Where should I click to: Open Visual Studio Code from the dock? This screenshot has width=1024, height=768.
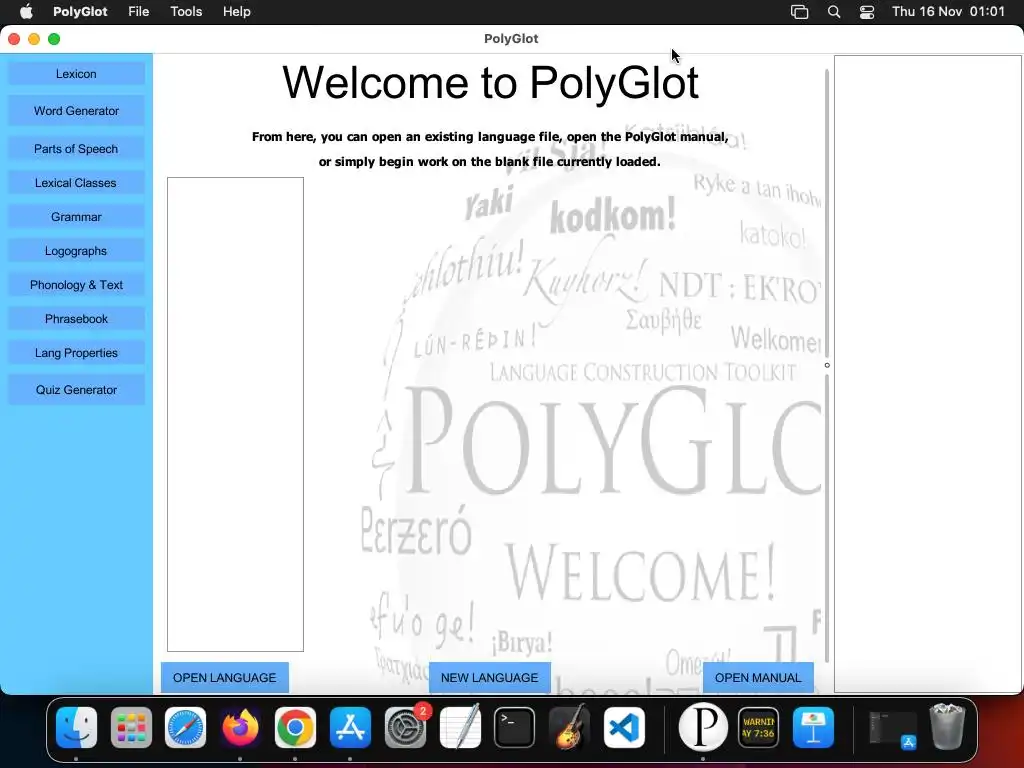[x=624, y=728]
